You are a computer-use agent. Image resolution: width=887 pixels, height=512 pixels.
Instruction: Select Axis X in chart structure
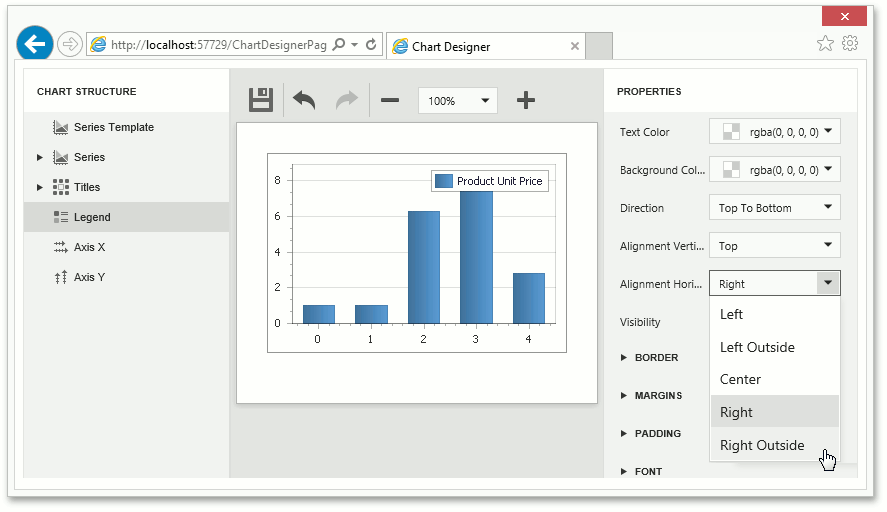coord(89,247)
